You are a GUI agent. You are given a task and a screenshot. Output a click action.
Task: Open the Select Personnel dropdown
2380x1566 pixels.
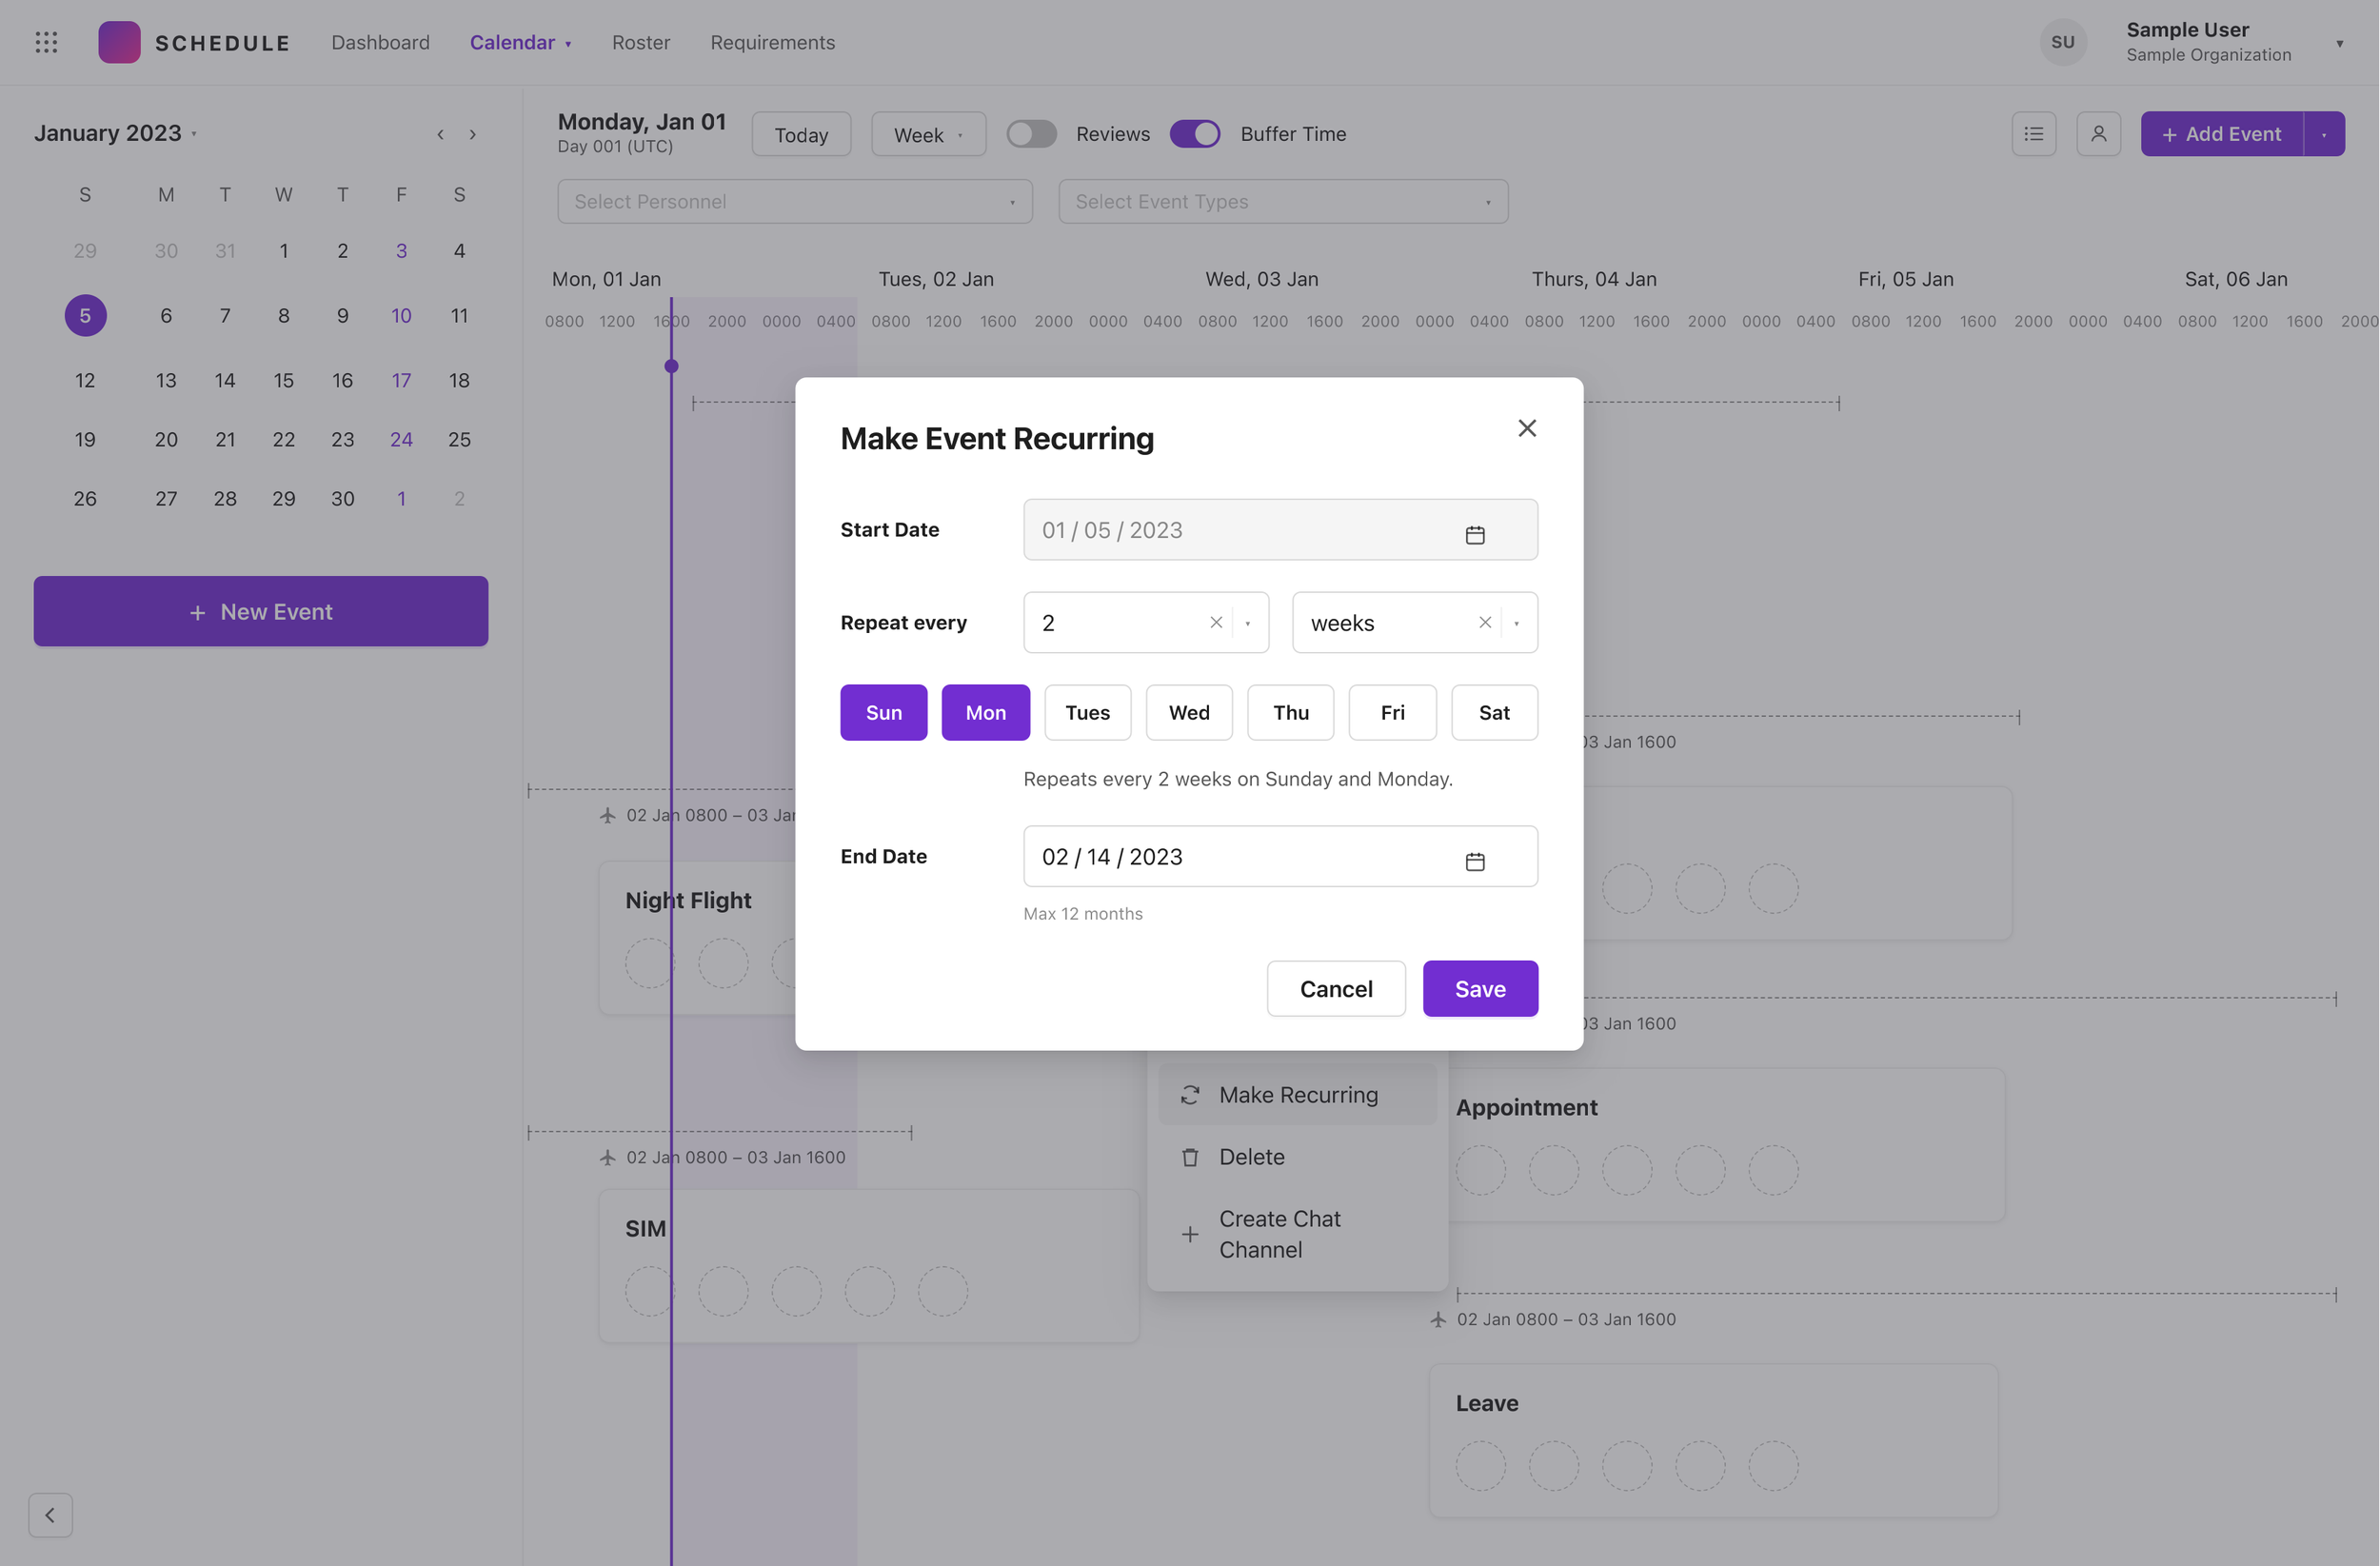click(794, 201)
